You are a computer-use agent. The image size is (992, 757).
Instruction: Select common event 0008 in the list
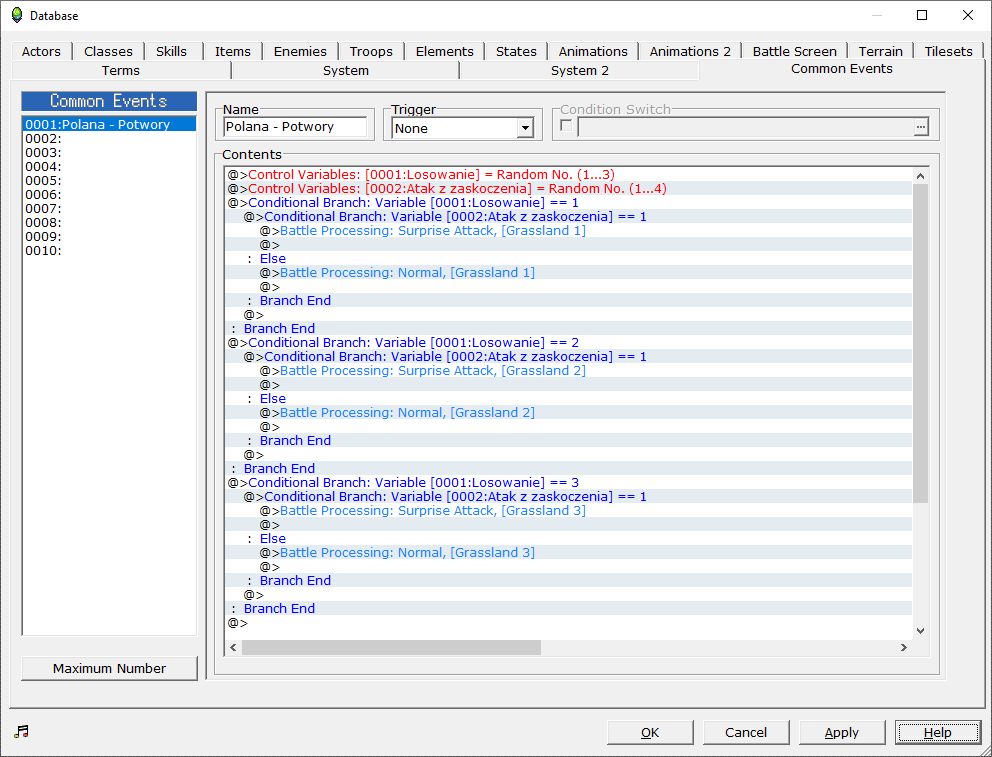(x=109, y=223)
